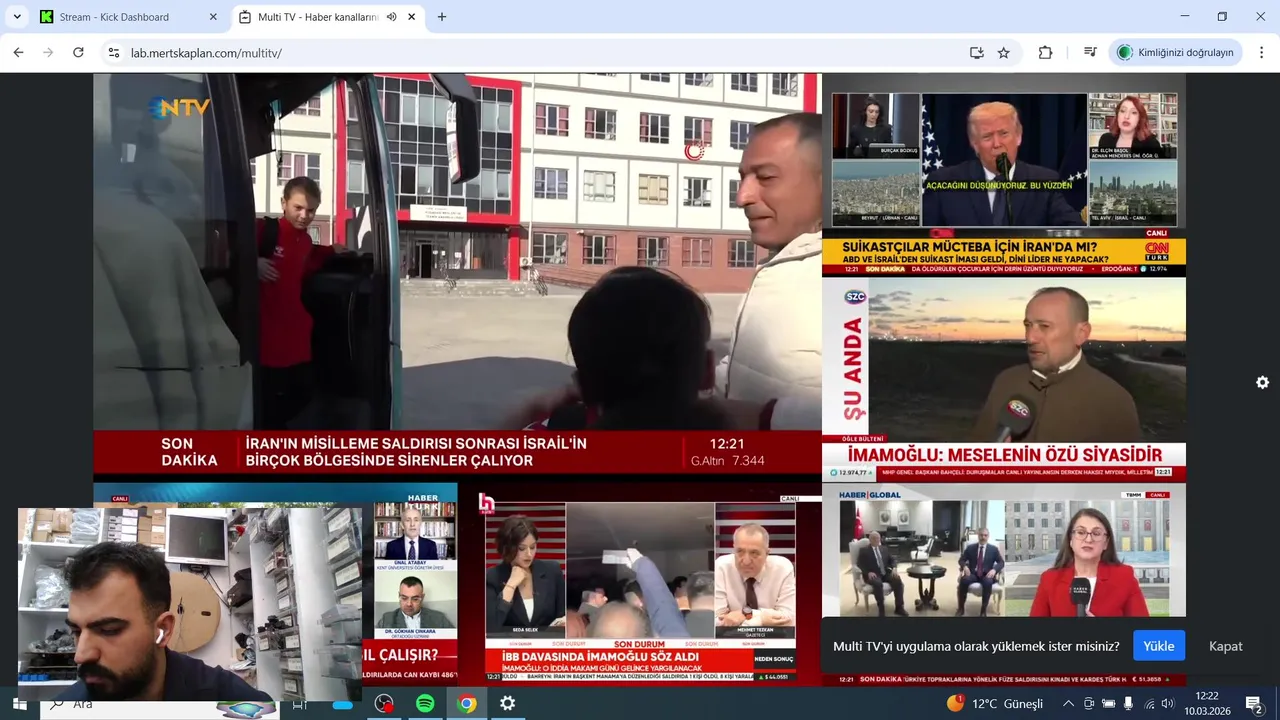
Task: Open the Multi TV settings gear
Action: pos(1262,383)
